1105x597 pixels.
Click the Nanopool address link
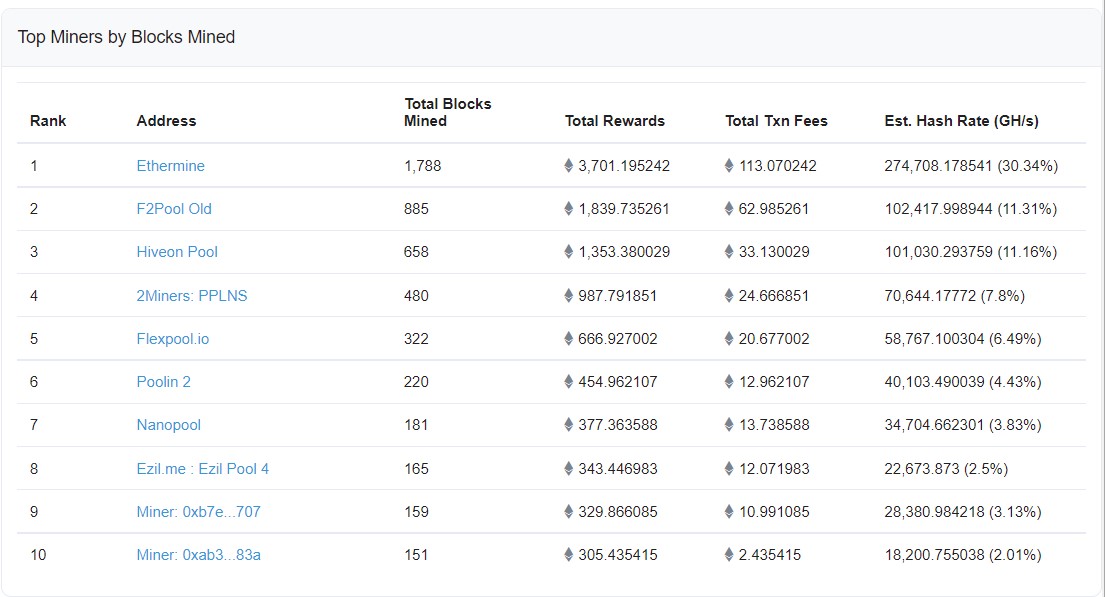click(168, 424)
